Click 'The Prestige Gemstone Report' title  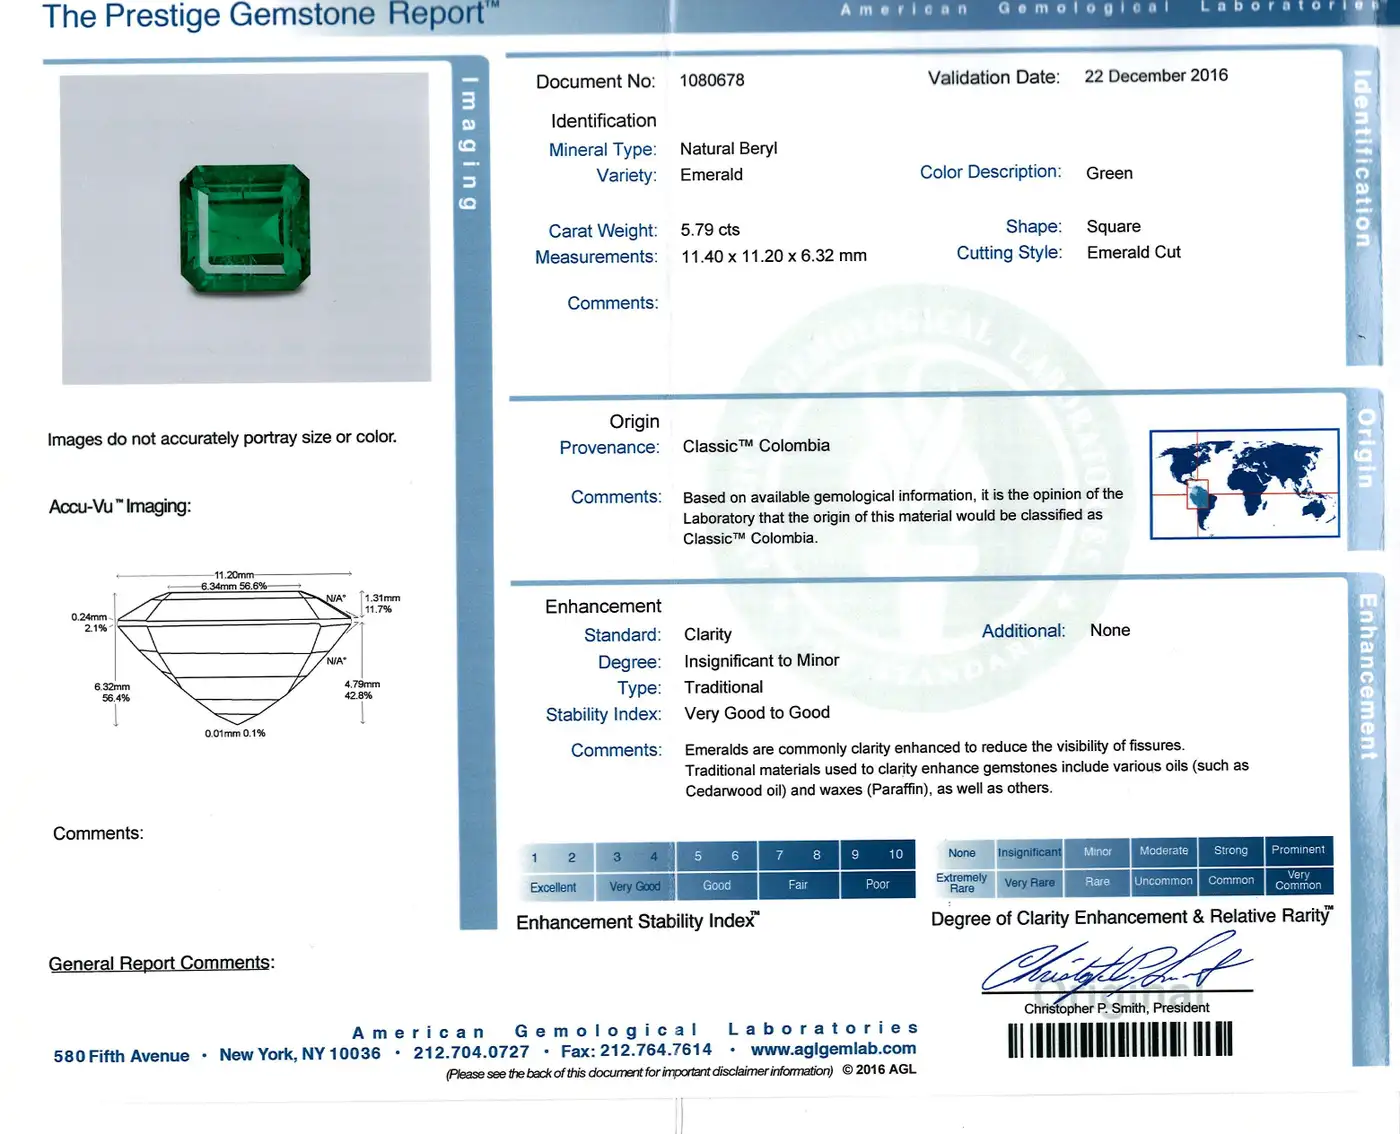(270, 15)
